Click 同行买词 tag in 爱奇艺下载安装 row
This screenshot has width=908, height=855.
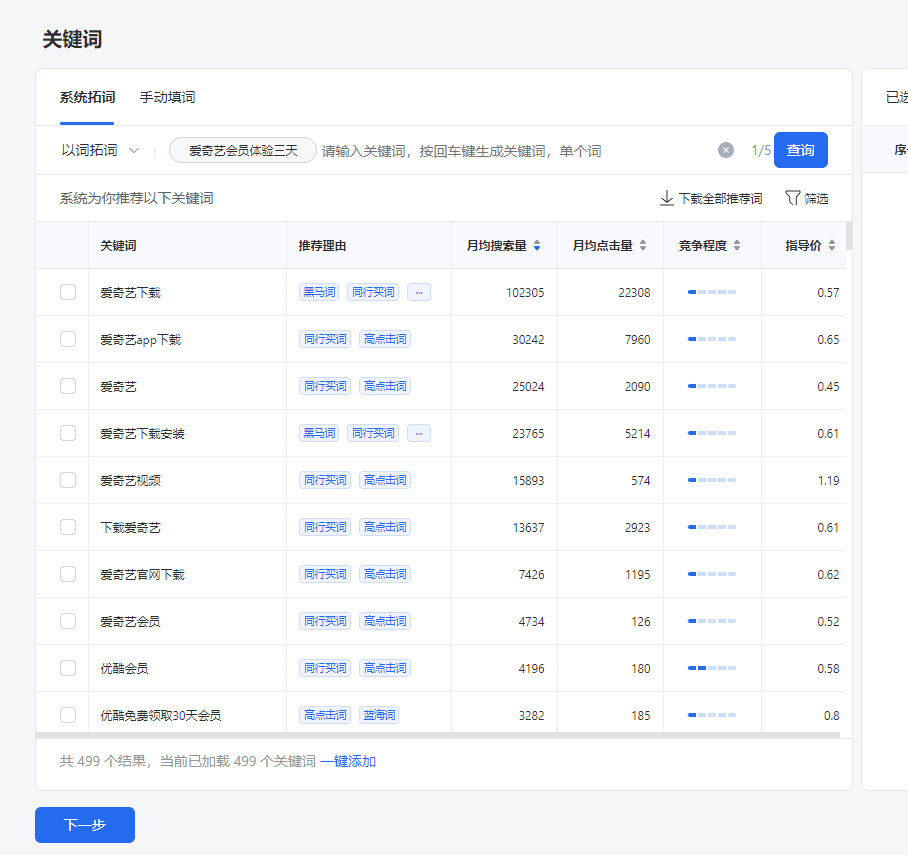pos(373,433)
